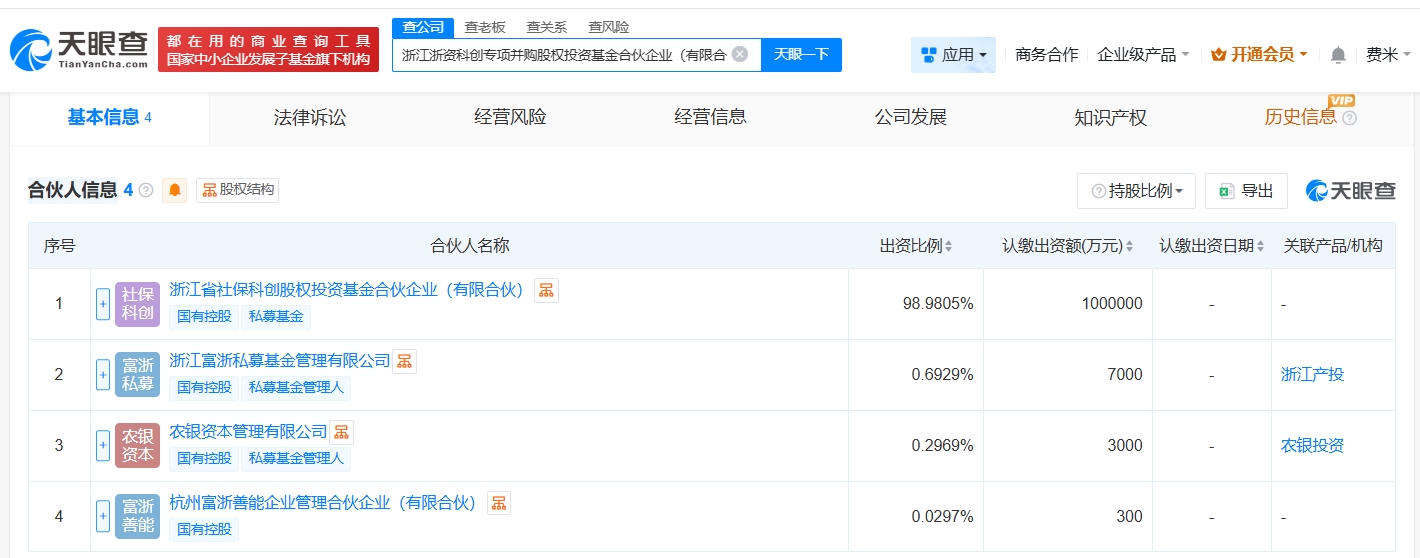The height and width of the screenshot is (558, 1420).
Task: Expand row 1 with plus button
Action: tap(103, 304)
